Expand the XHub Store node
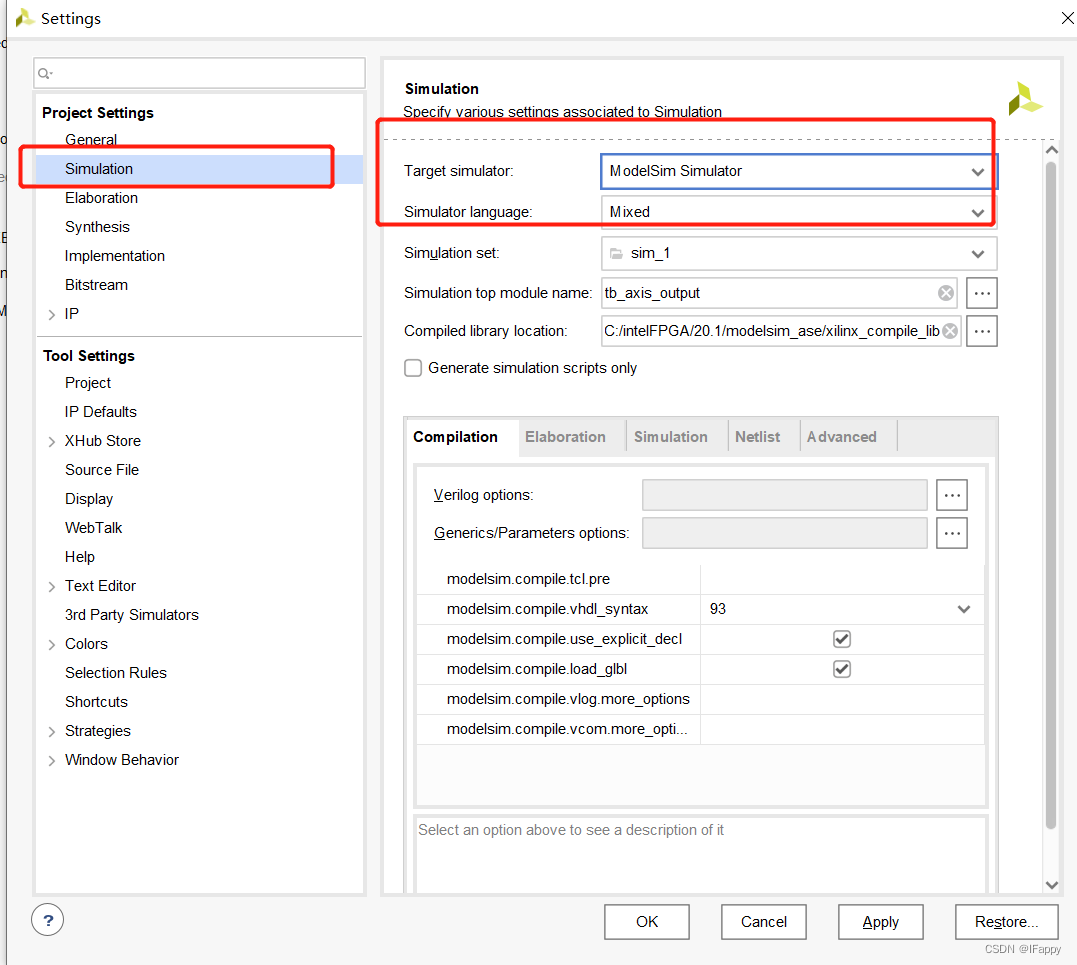This screenshot has width=1077, height=965. [x=52, y=442]
